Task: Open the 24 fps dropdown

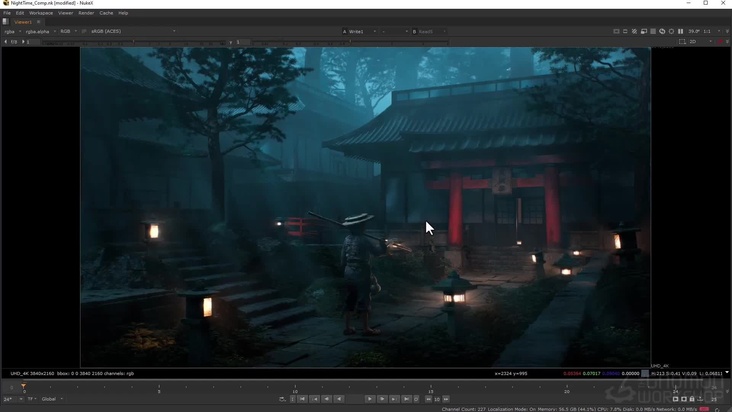Action: tap(13, 399)
